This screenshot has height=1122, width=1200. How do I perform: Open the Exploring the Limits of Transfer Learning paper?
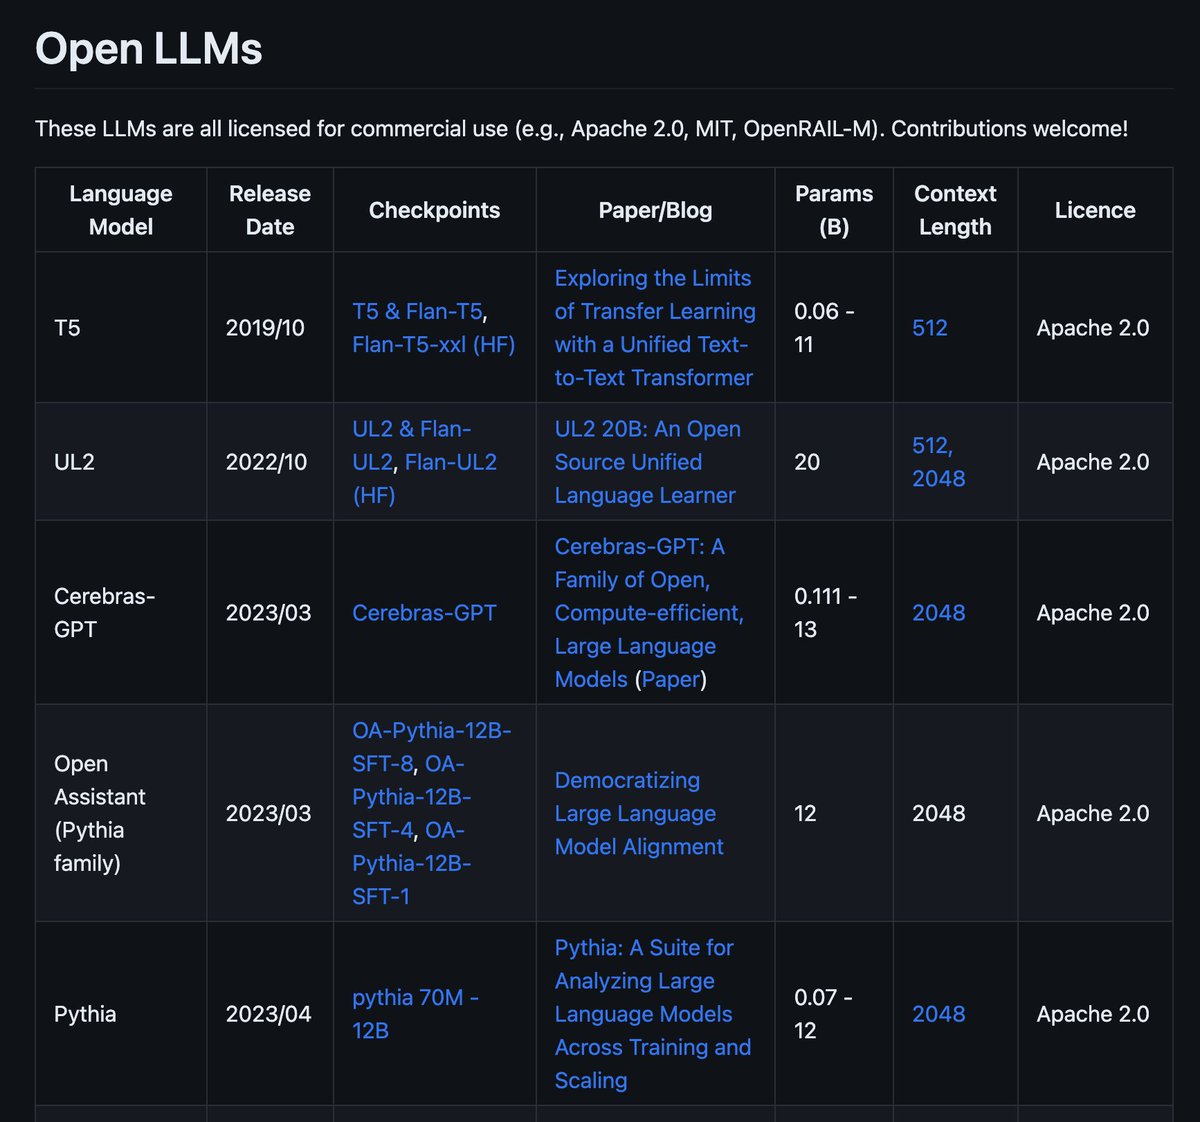pos(655,328)
